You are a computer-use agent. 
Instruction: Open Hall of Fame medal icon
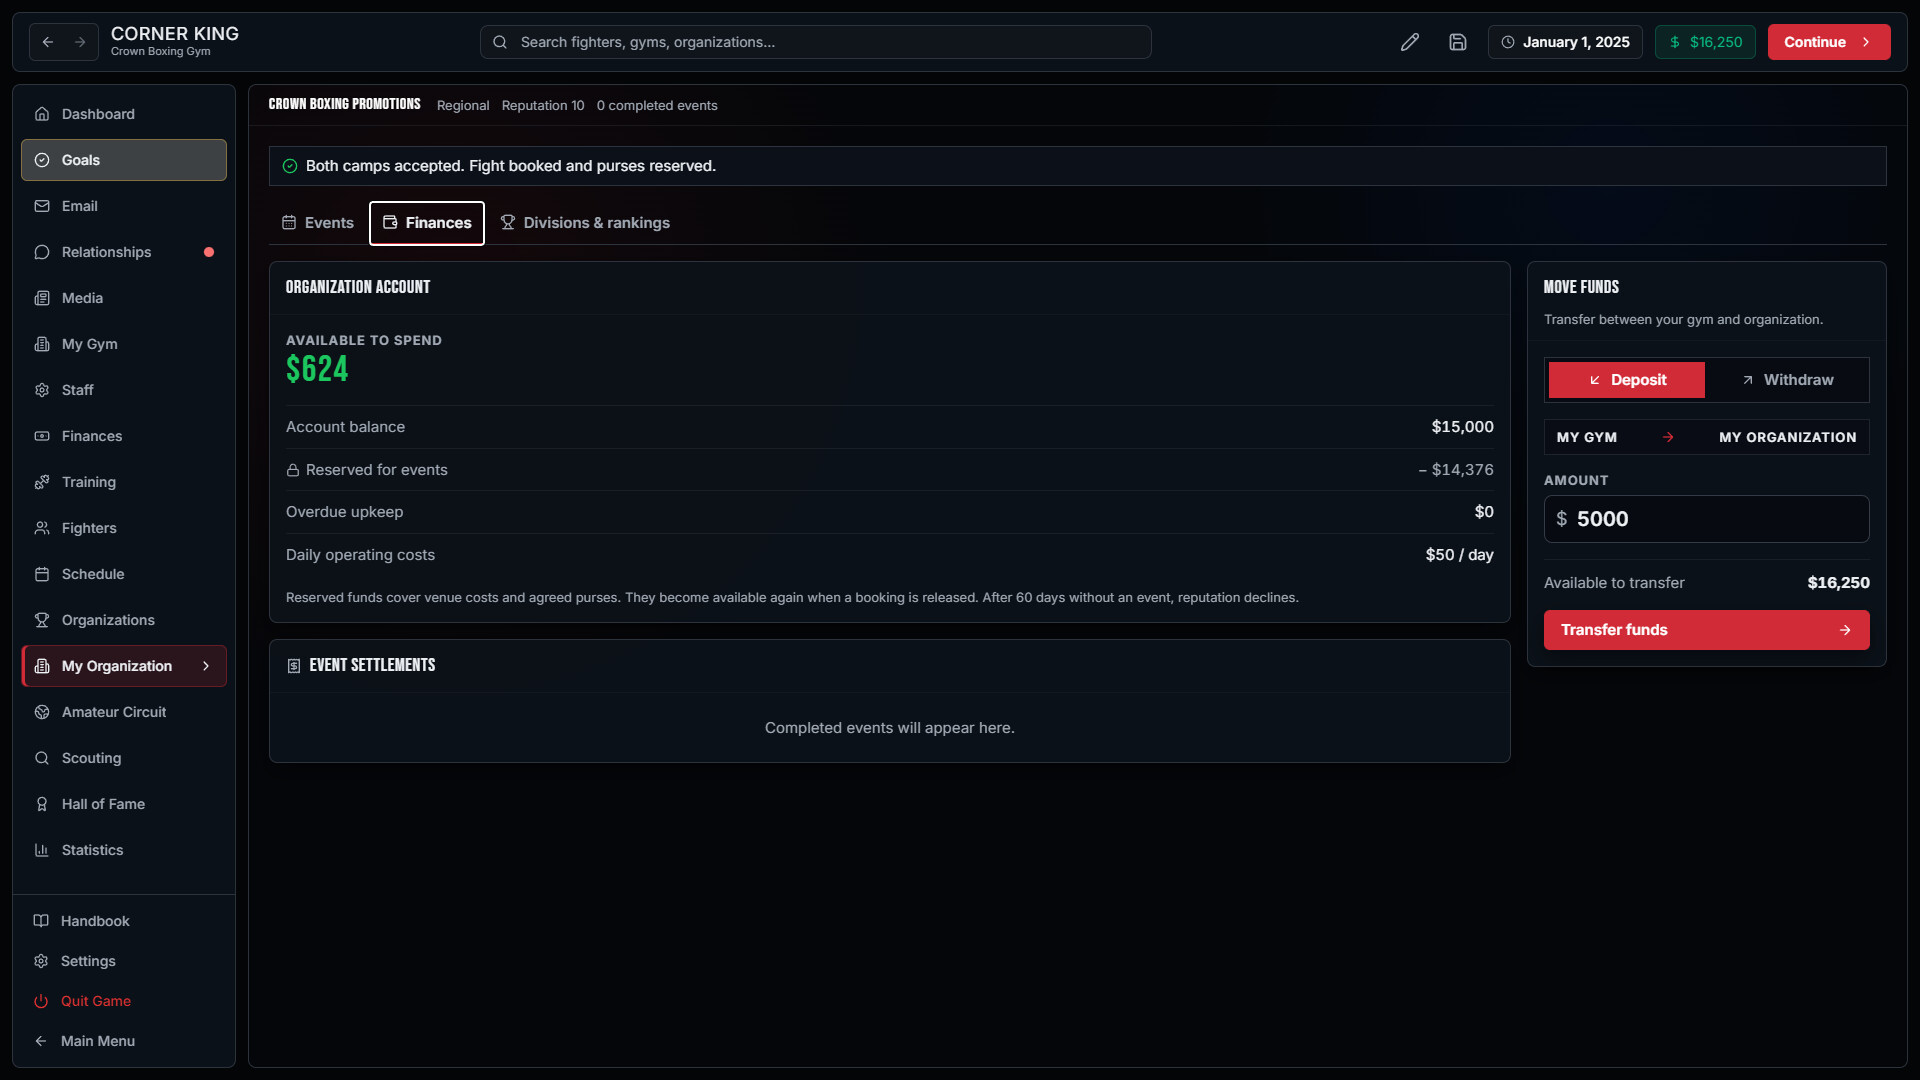coord(42,804)
